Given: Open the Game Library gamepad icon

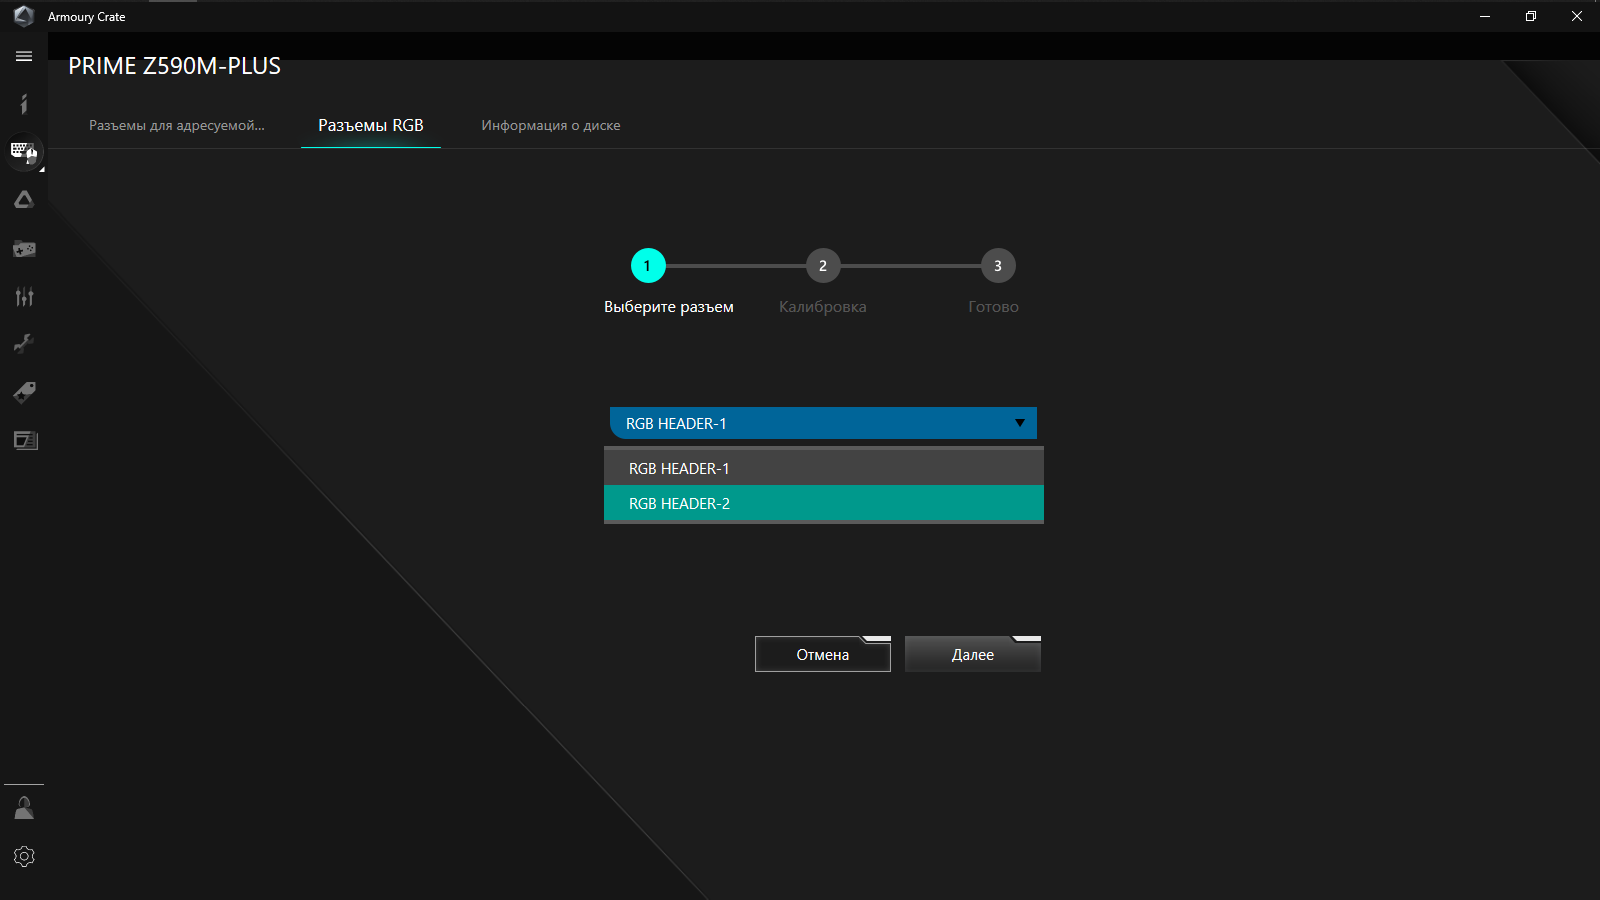Looking at the screenshot, I should click(x=24, y=248).
